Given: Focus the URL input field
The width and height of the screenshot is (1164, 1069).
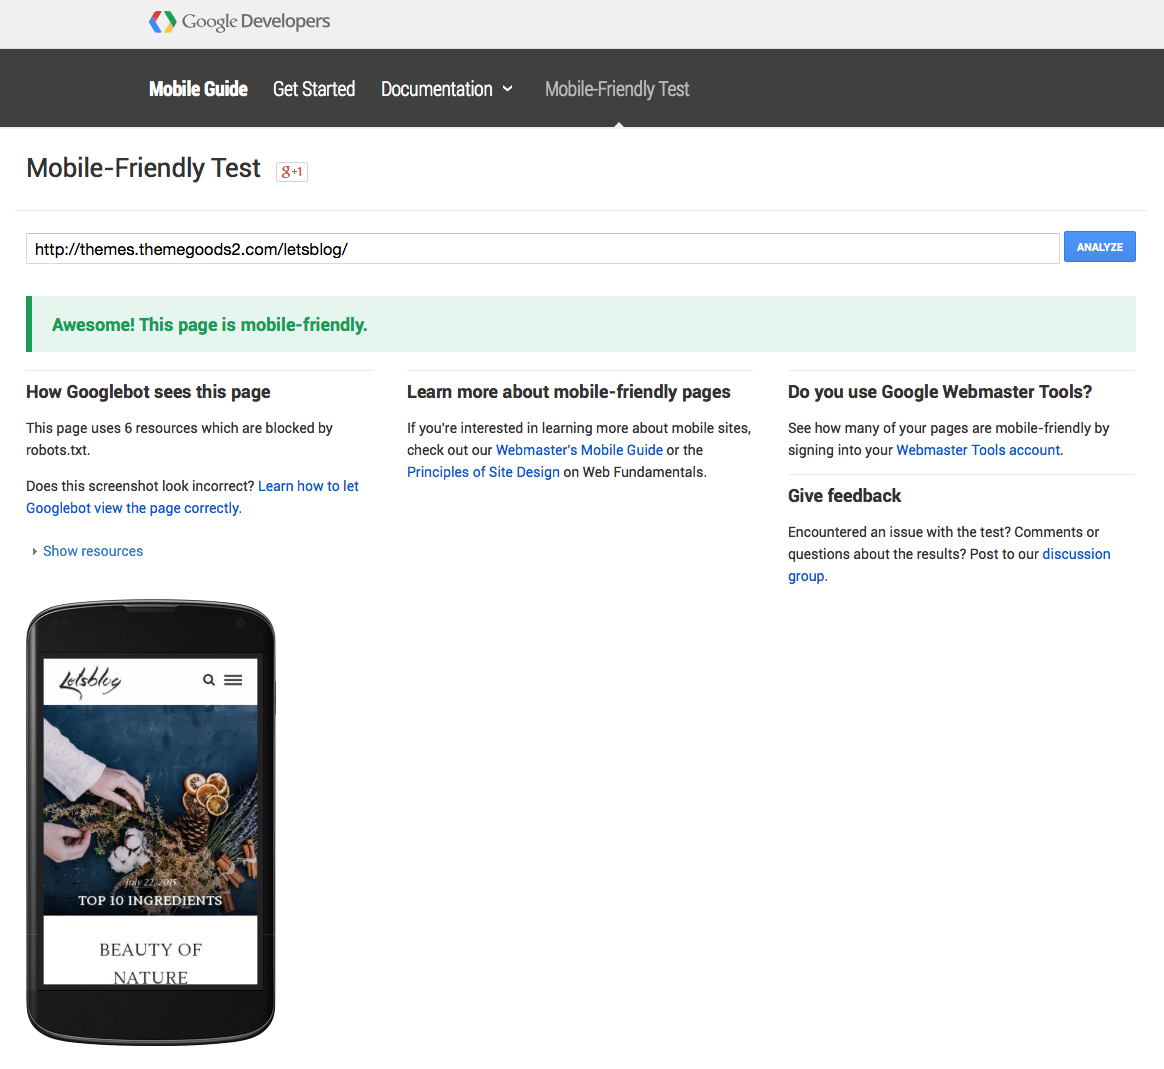Looking at the screenshot, I should point(542,249).
